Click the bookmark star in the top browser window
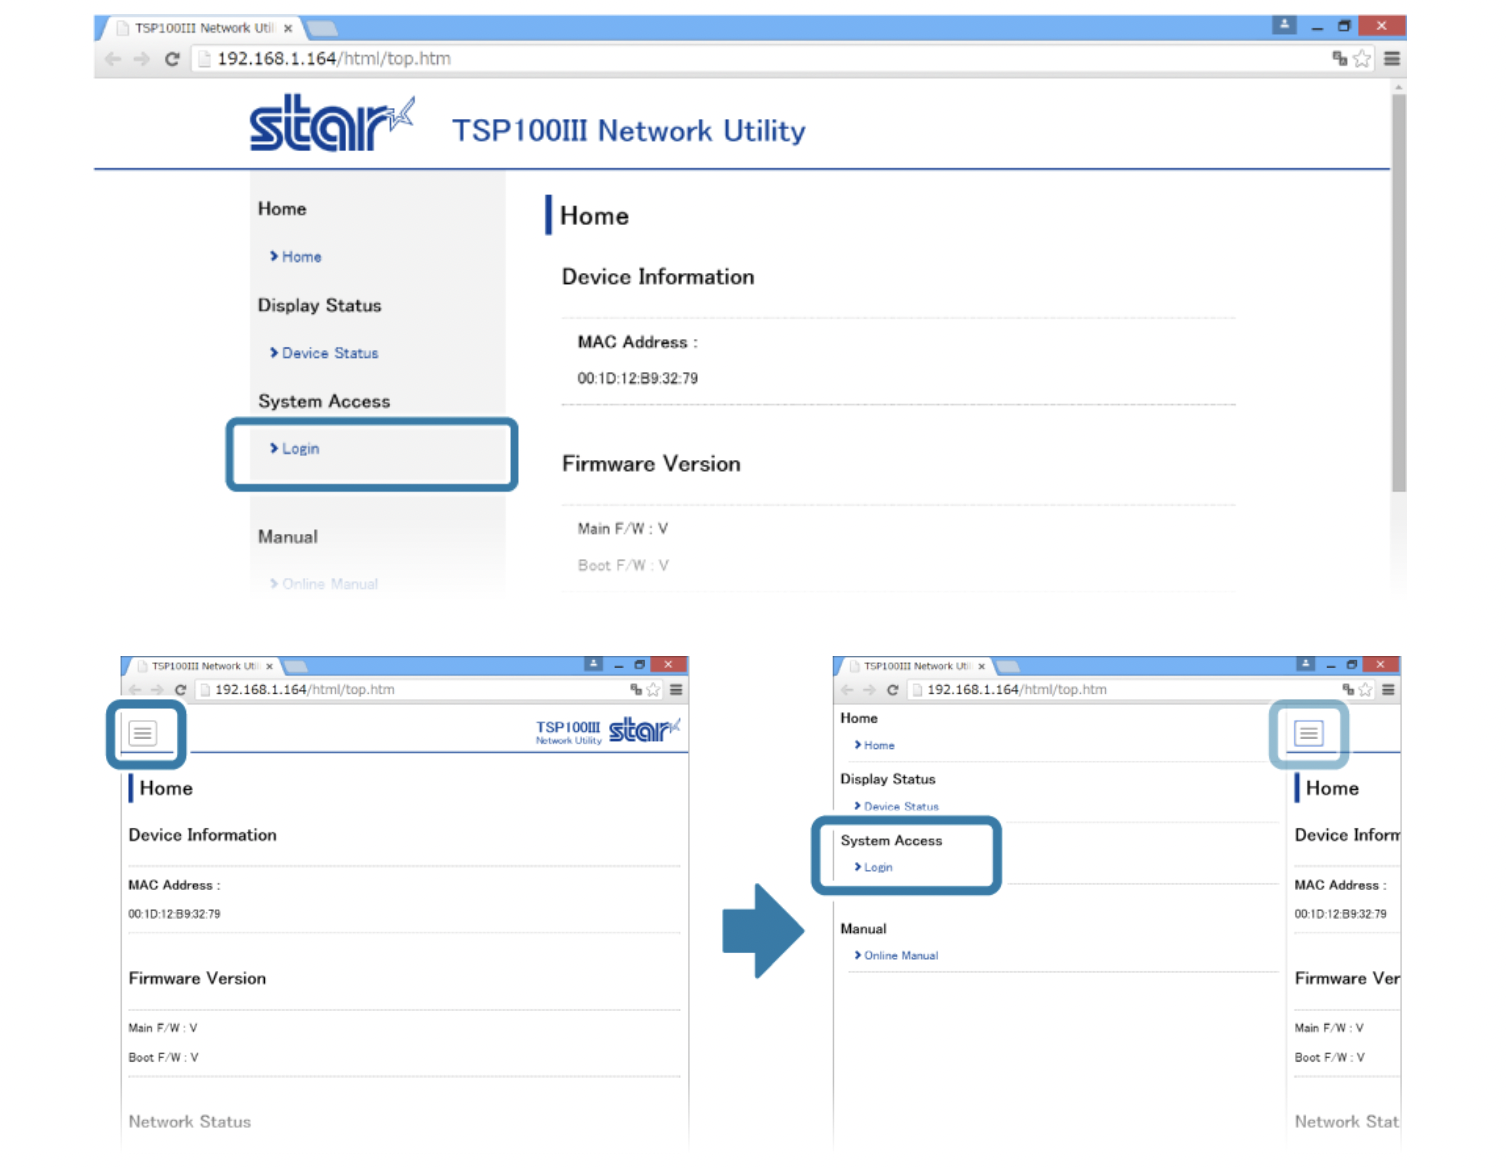The height and width of the screenshot is (1168, 1506). [1362, 59]
